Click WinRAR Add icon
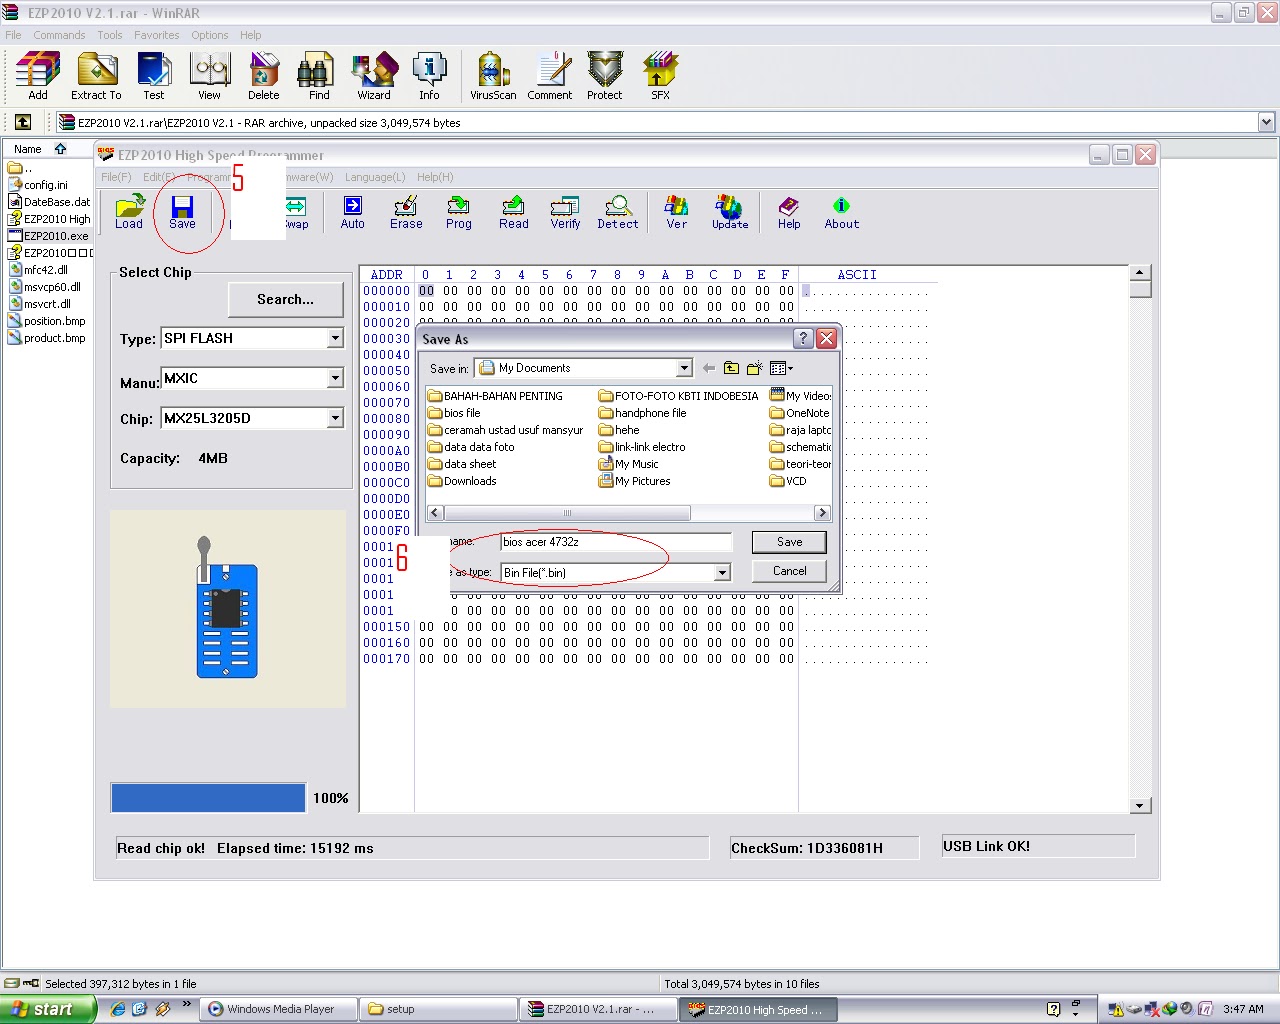 click(38, 76)
